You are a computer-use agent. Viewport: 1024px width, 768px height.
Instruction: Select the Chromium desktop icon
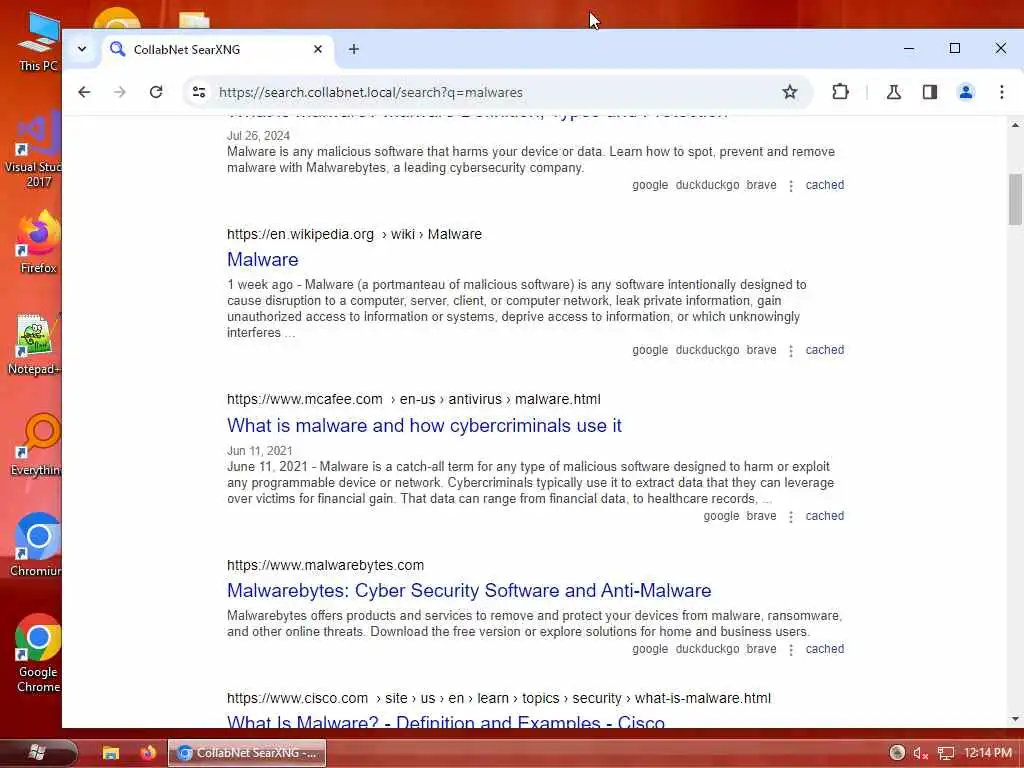pos(35,546)
